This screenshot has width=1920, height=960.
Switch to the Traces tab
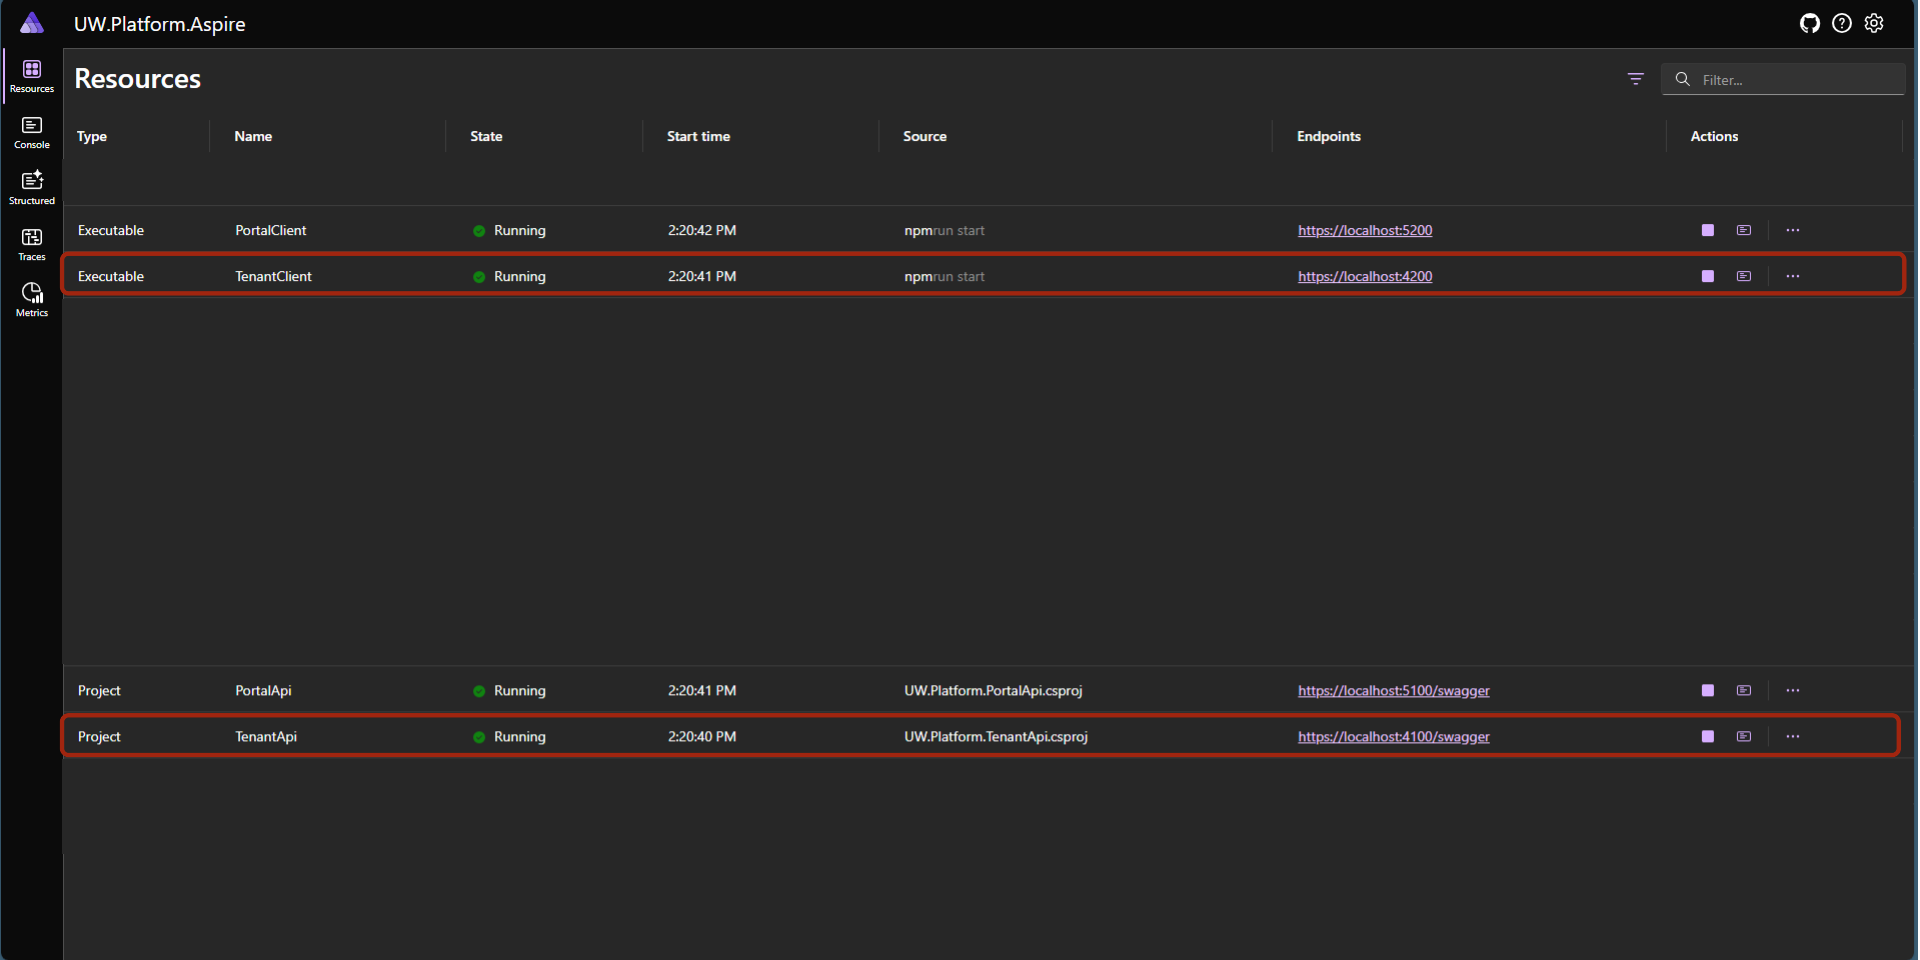(32, 244)
